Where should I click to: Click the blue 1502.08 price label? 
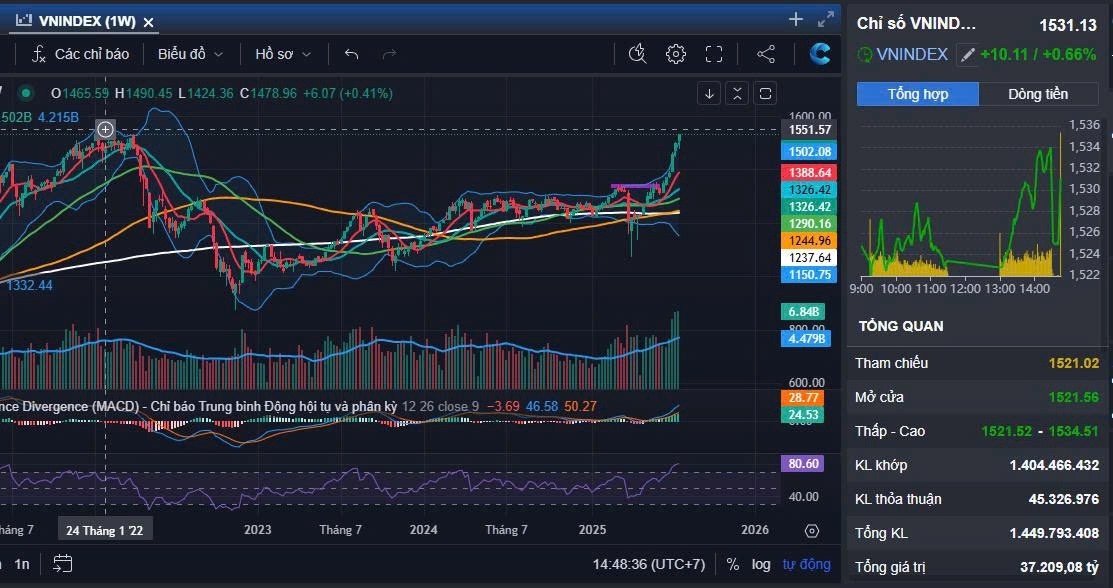pyautogui.click(x=808, y=151)
